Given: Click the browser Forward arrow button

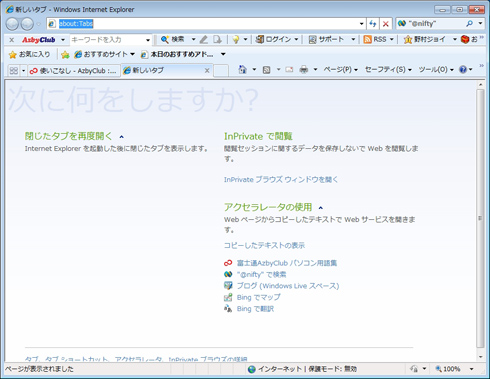Looking at the screenshot, I should pyautogui.click(x=27, y=24).
